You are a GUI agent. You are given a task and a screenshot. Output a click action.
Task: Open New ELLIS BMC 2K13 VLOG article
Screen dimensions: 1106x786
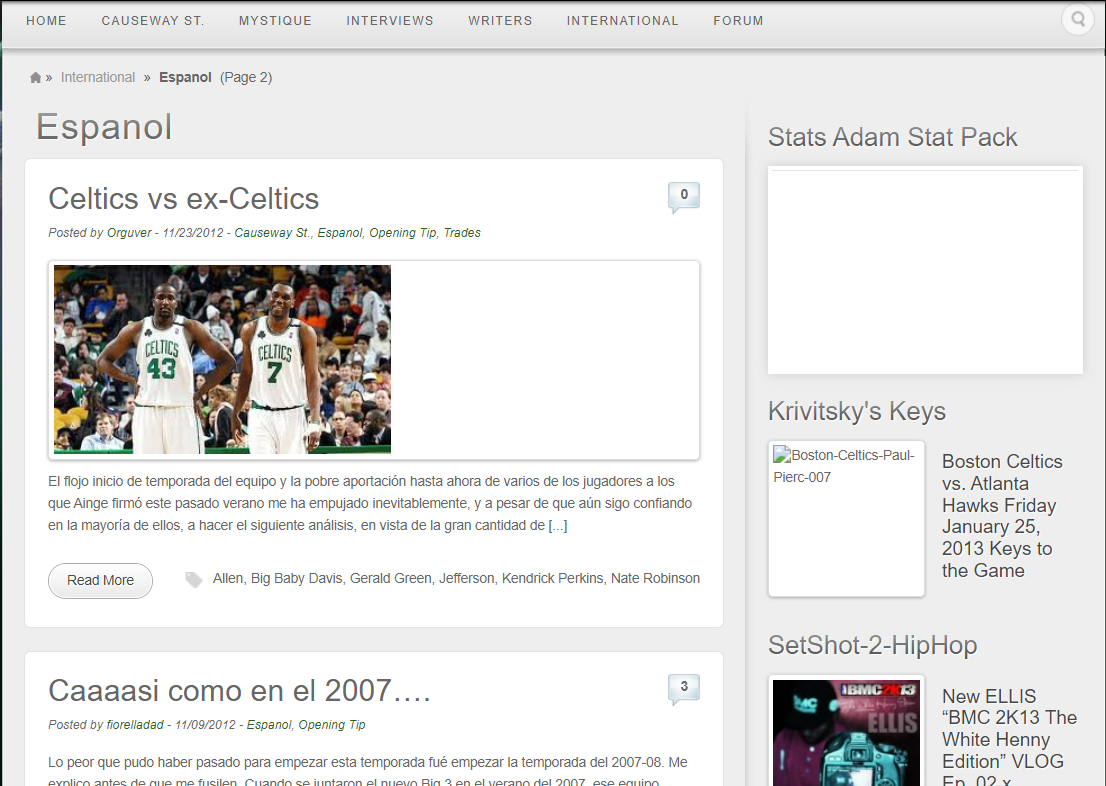pyautogui.click(x=1009, y=736)
